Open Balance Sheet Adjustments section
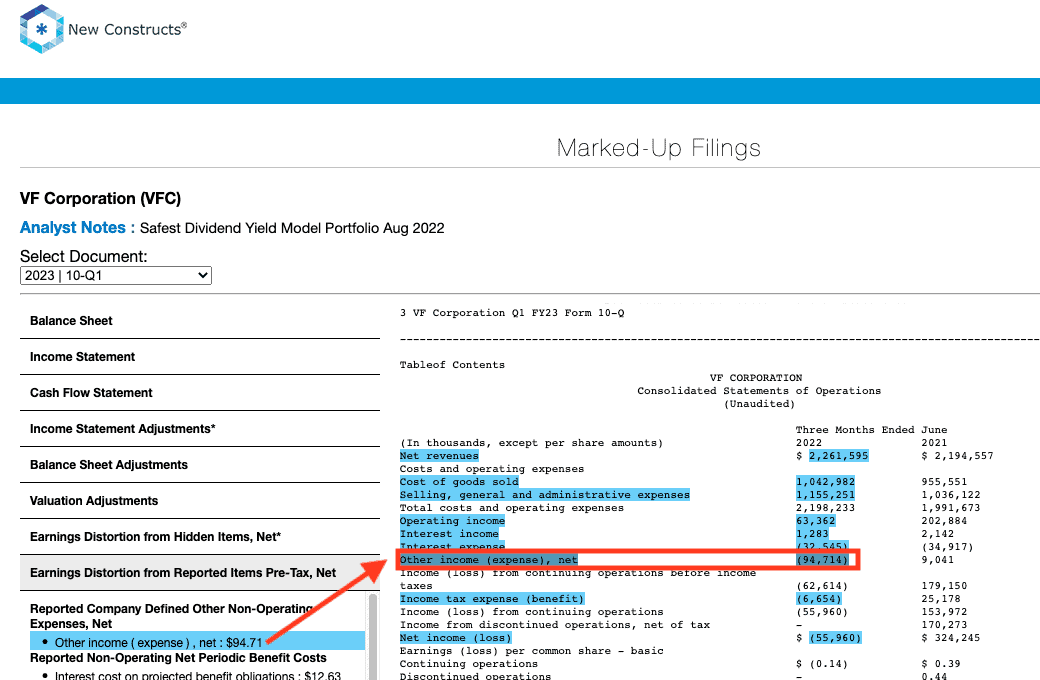 point(200,464)
